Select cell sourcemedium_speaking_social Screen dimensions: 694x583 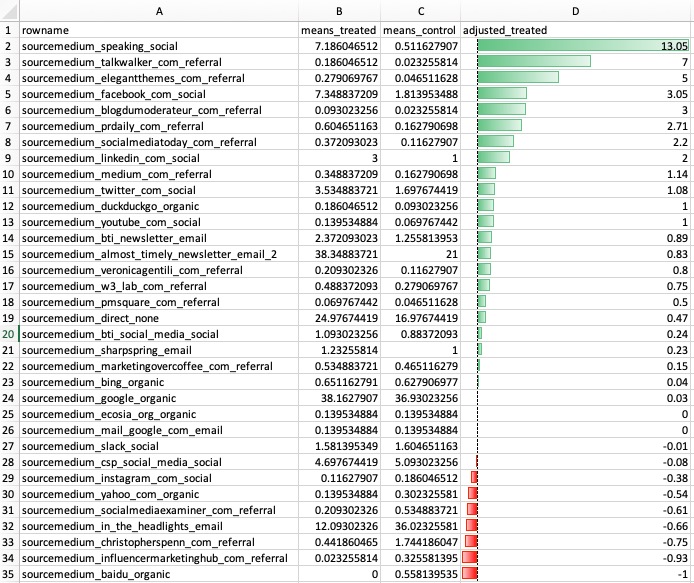tap(159, 46)
